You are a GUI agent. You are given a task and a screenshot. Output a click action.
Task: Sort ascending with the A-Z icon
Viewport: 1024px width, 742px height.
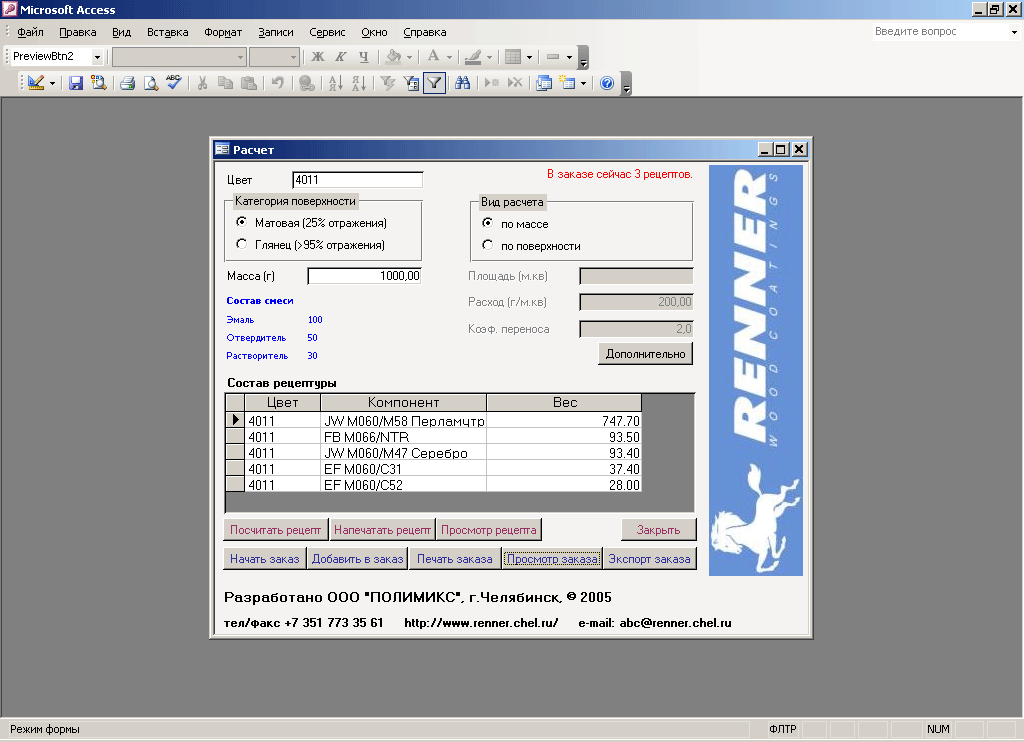click(336, 83)
